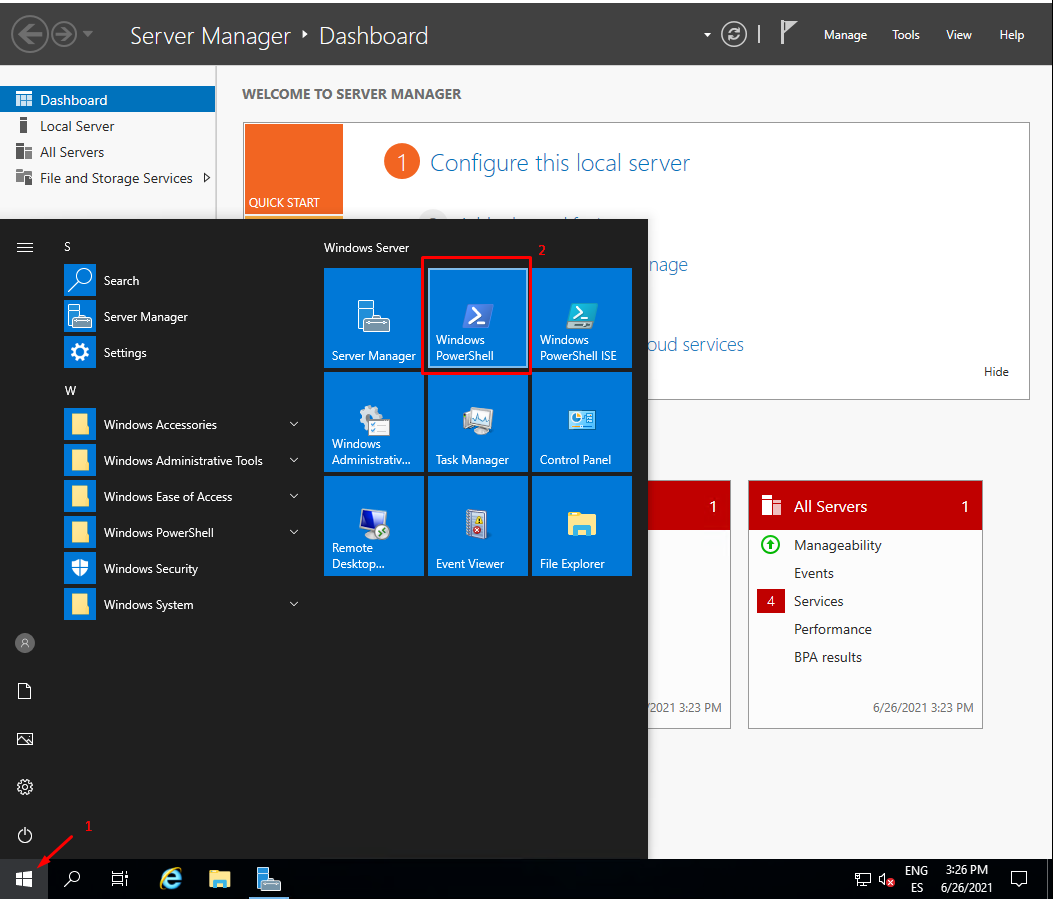Click Hide in the welcome panel
This screenshot has height=899, width=1053.
(996, 372)
